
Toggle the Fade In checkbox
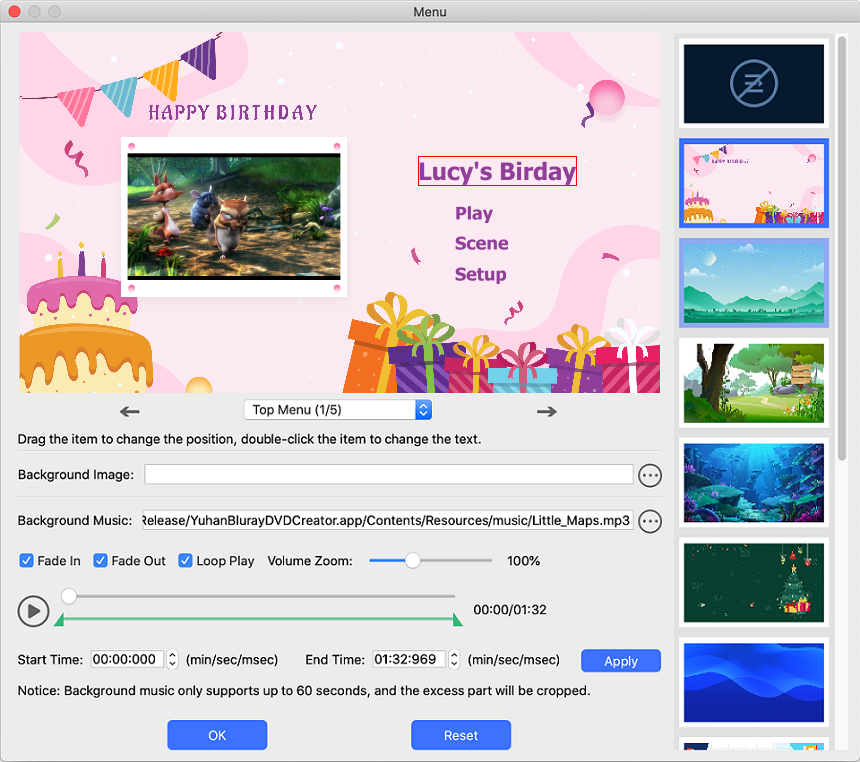click(26, 561)
